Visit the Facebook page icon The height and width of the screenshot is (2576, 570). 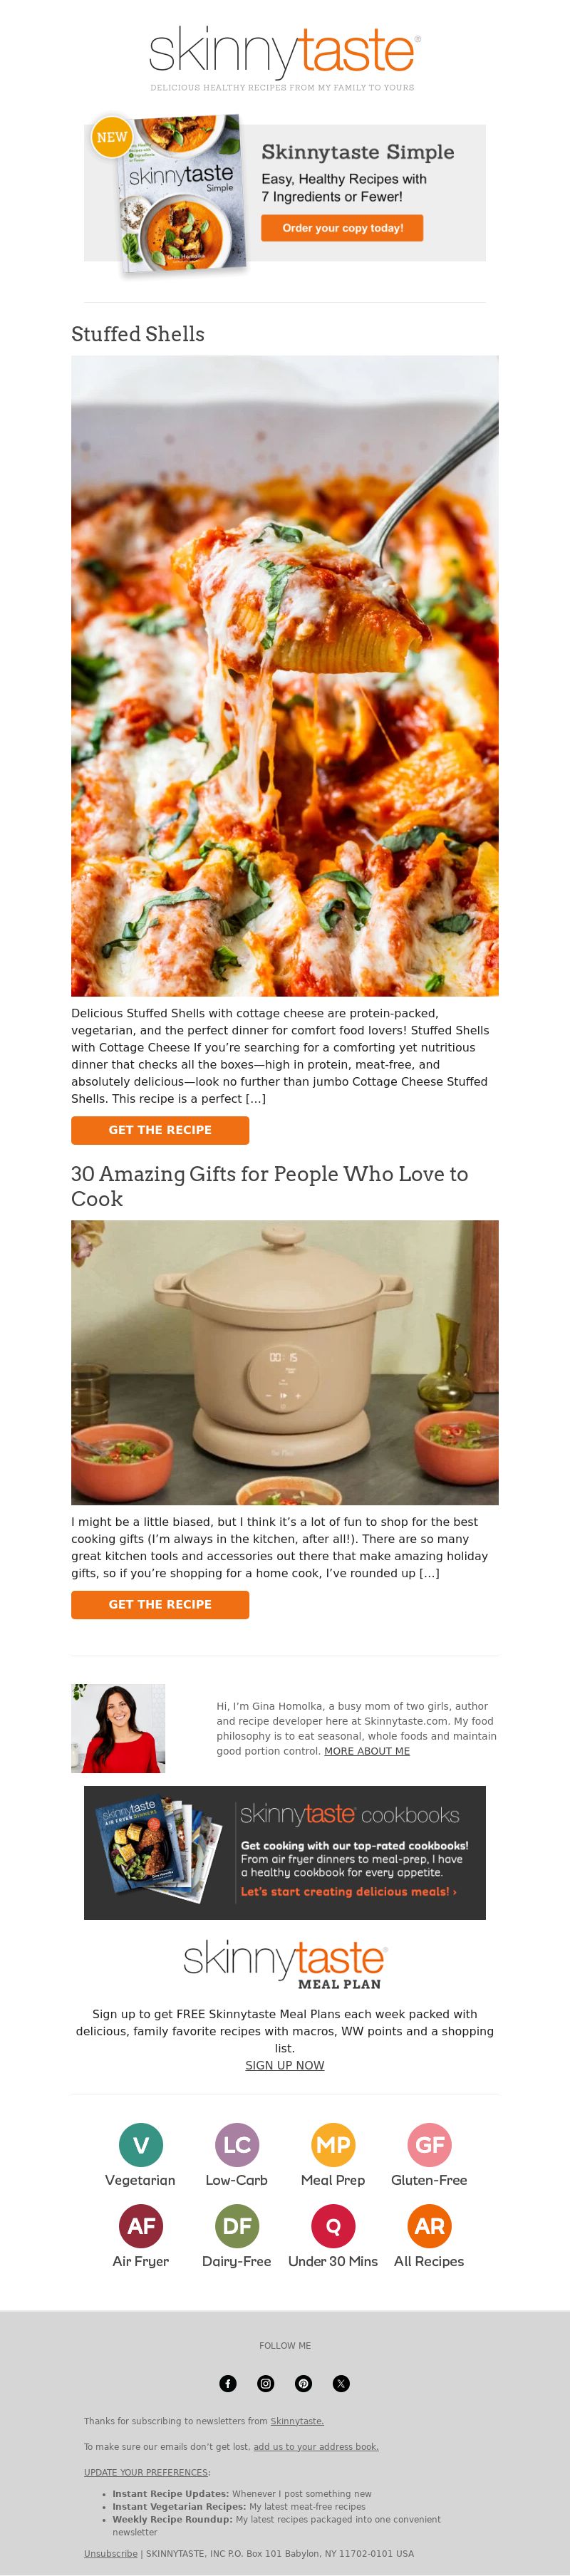[x=228, y=2383]
